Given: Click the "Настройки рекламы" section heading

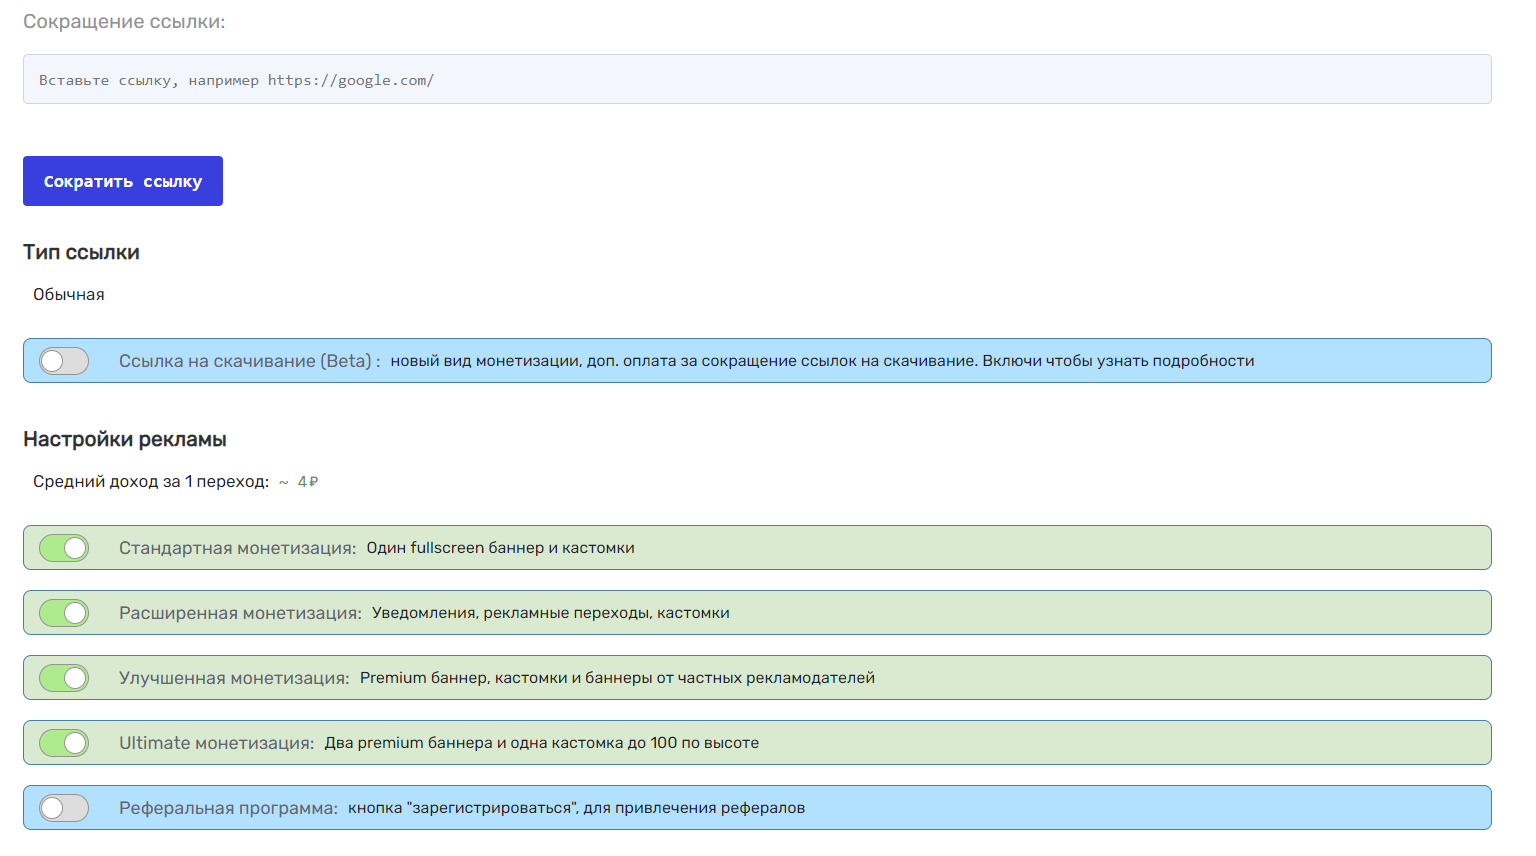Looking at the screenshot, I should tap(125, 440).
